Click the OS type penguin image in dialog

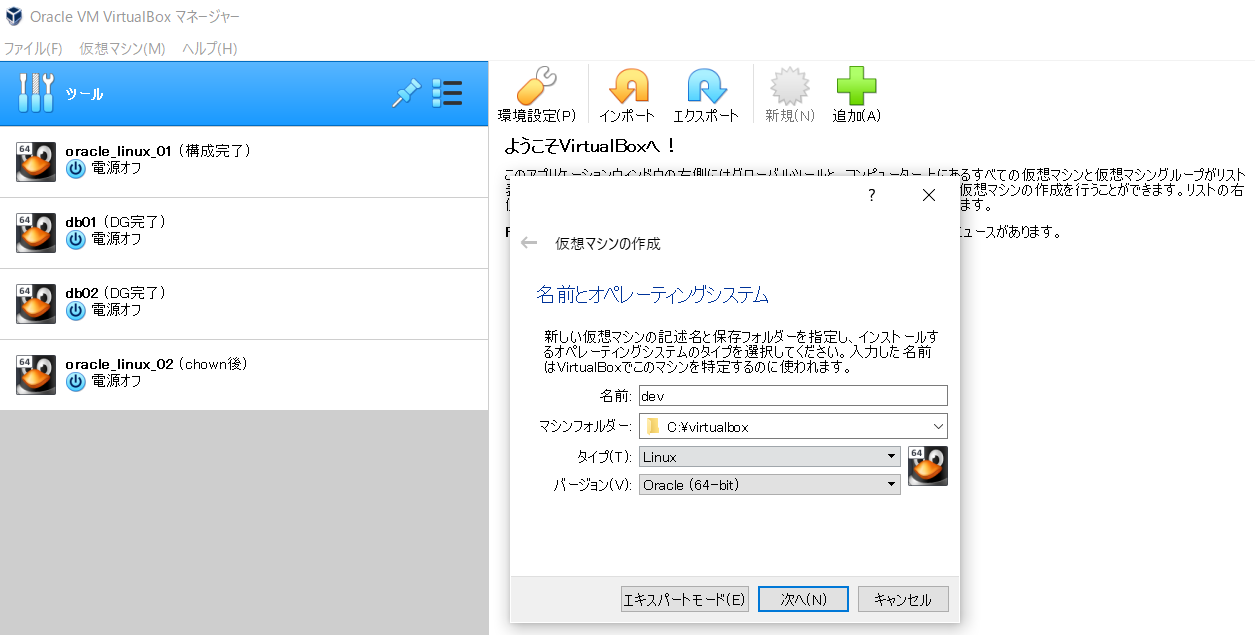pyautogui.click(x=928, y=466)
